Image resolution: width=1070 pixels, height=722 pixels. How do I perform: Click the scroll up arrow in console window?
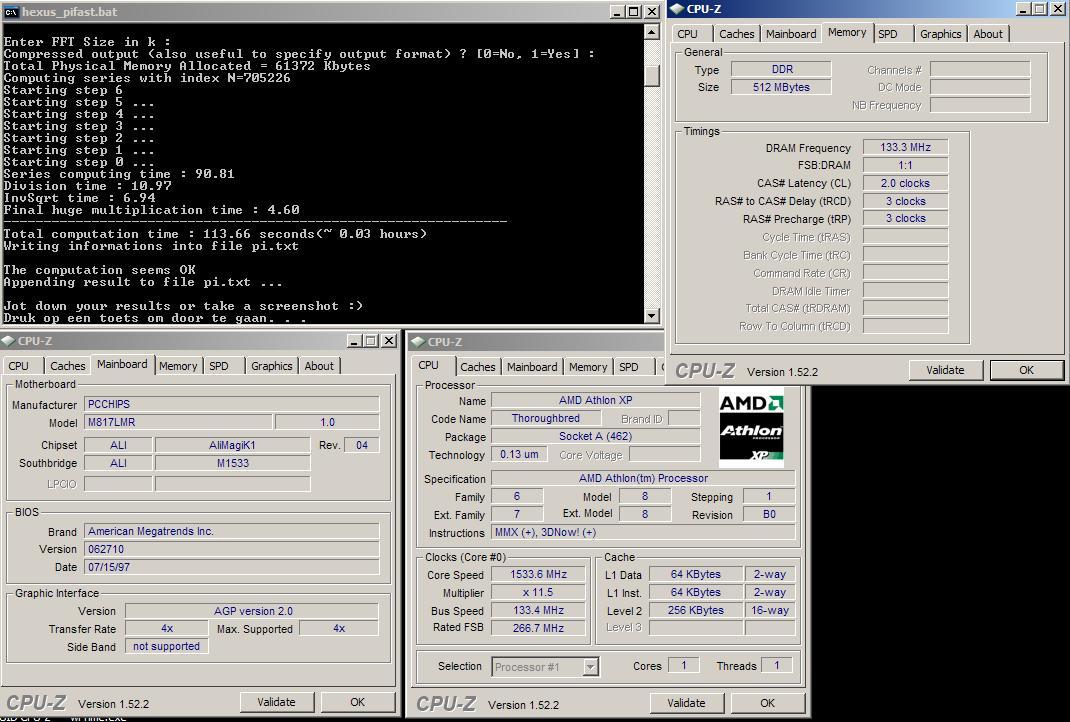(652, 32)
